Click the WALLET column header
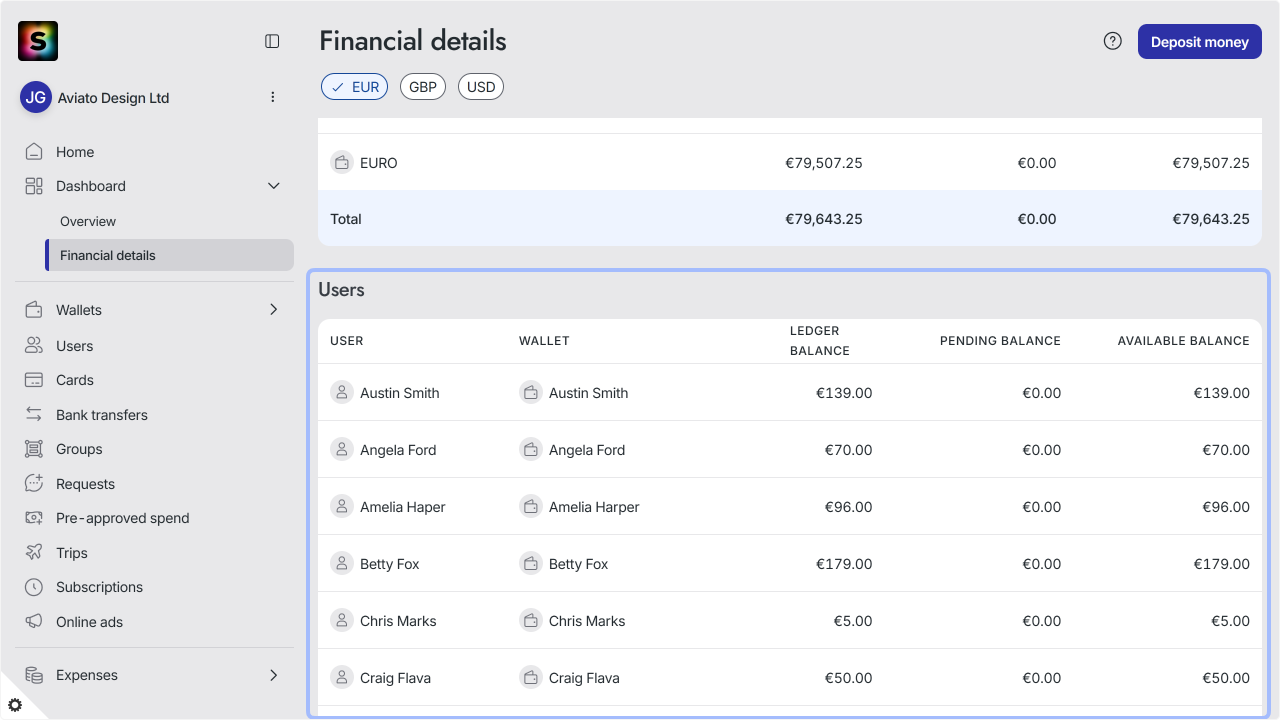 click(544, 341)
